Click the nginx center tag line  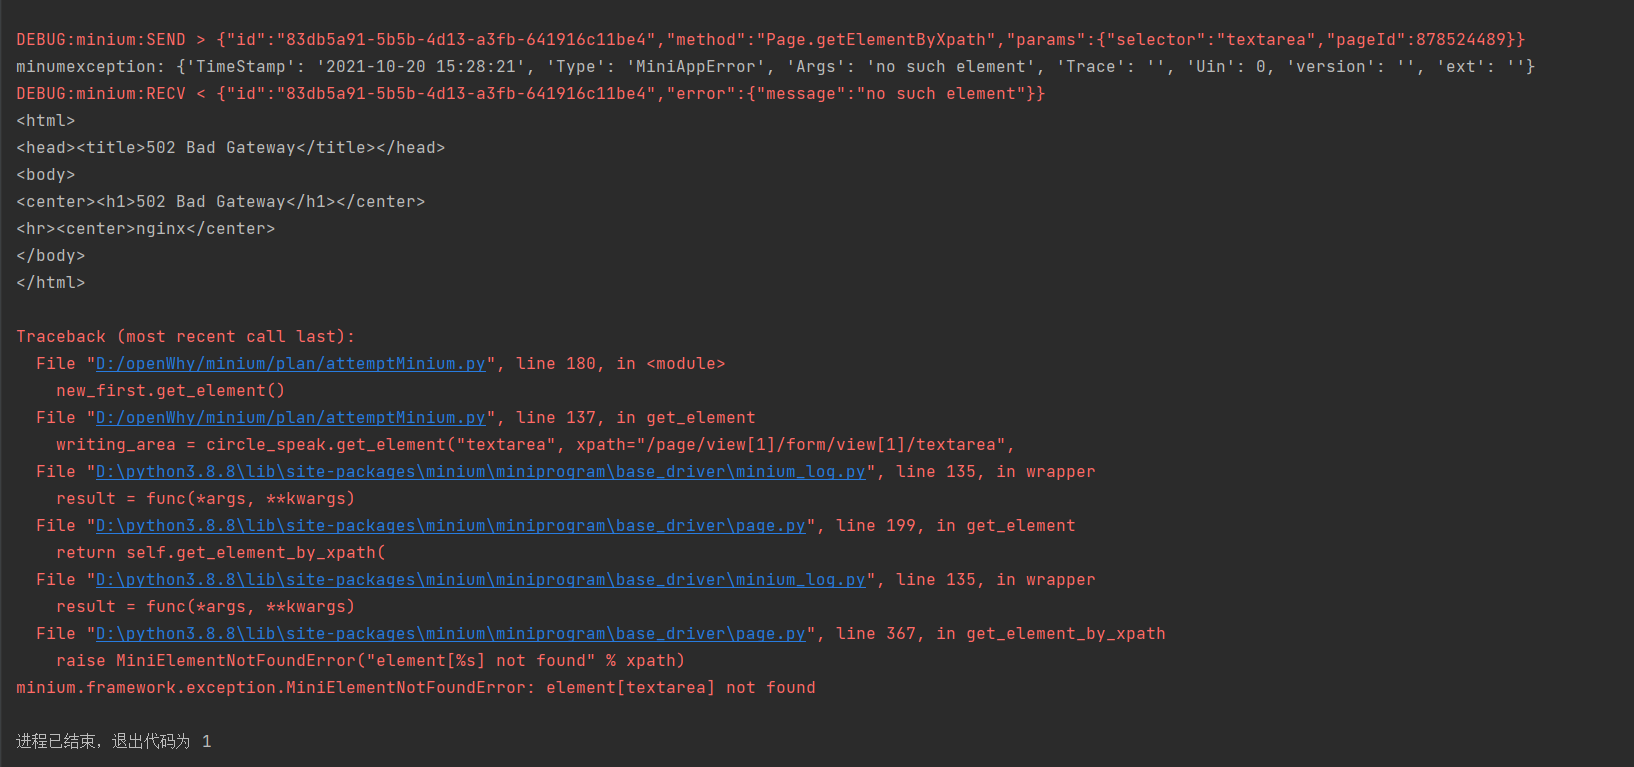click(x=145, y=229)
